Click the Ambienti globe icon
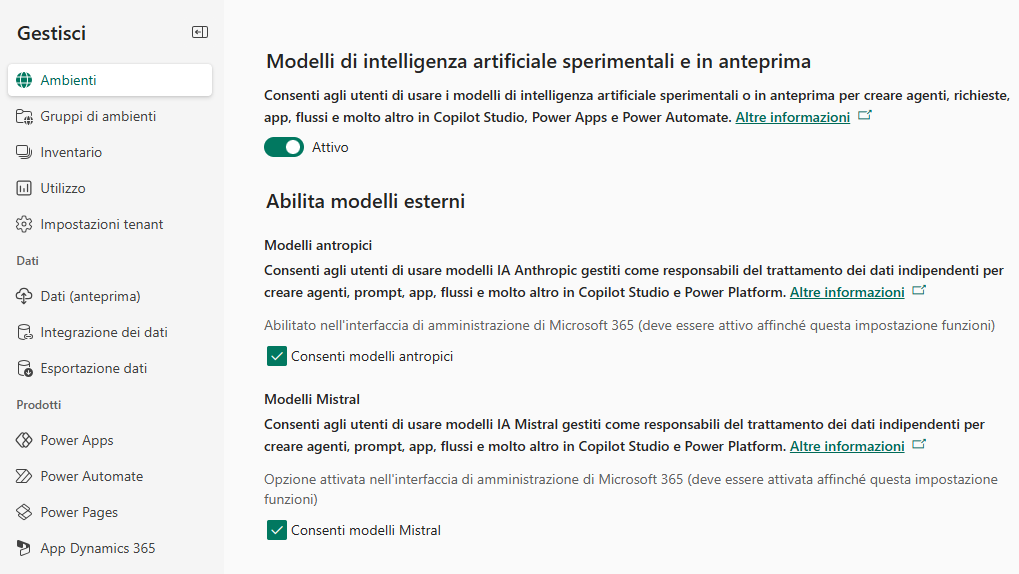1019x574 pixels. [x=24, y=80]
